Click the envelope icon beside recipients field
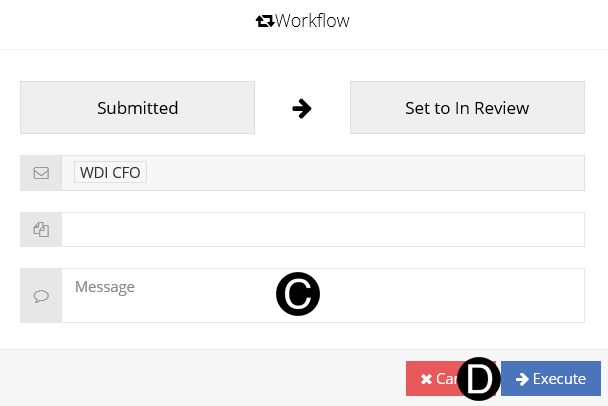 [41, 173]
